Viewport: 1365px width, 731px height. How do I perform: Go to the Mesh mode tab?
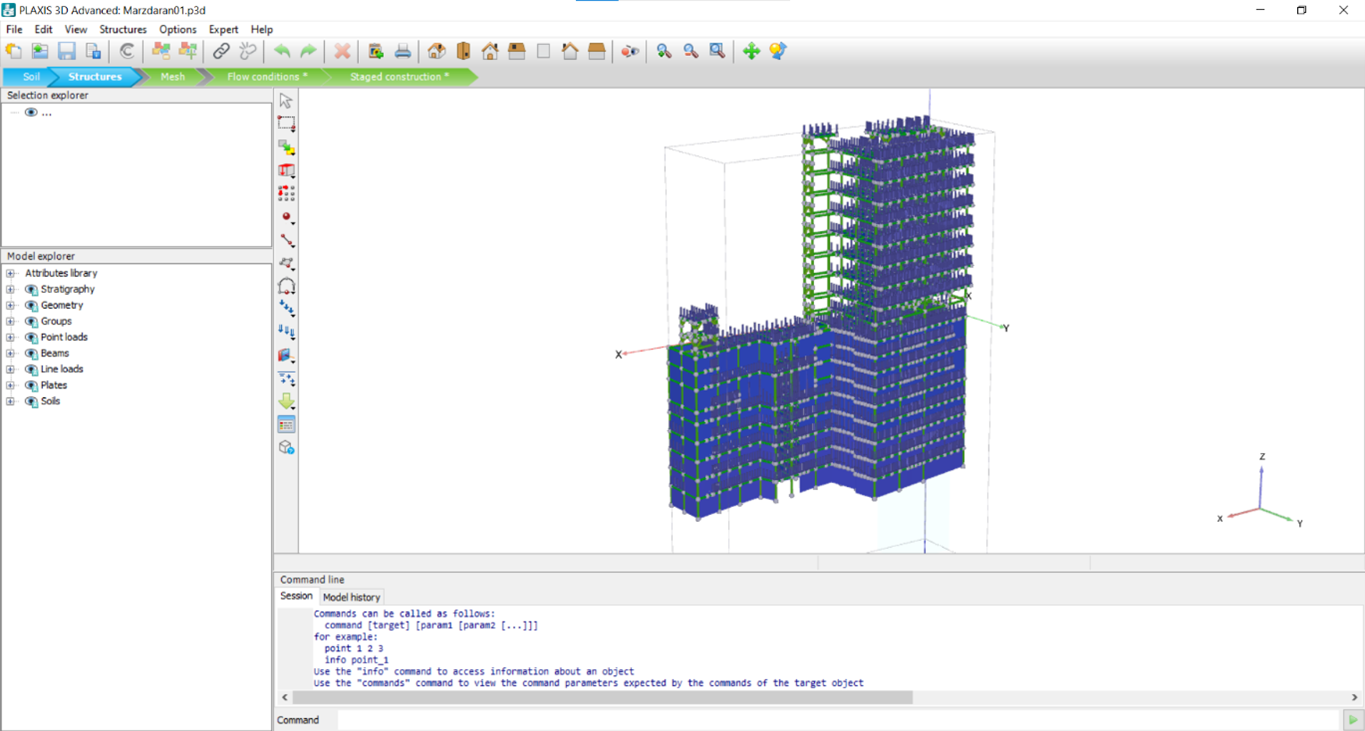(x=173, y=76)
